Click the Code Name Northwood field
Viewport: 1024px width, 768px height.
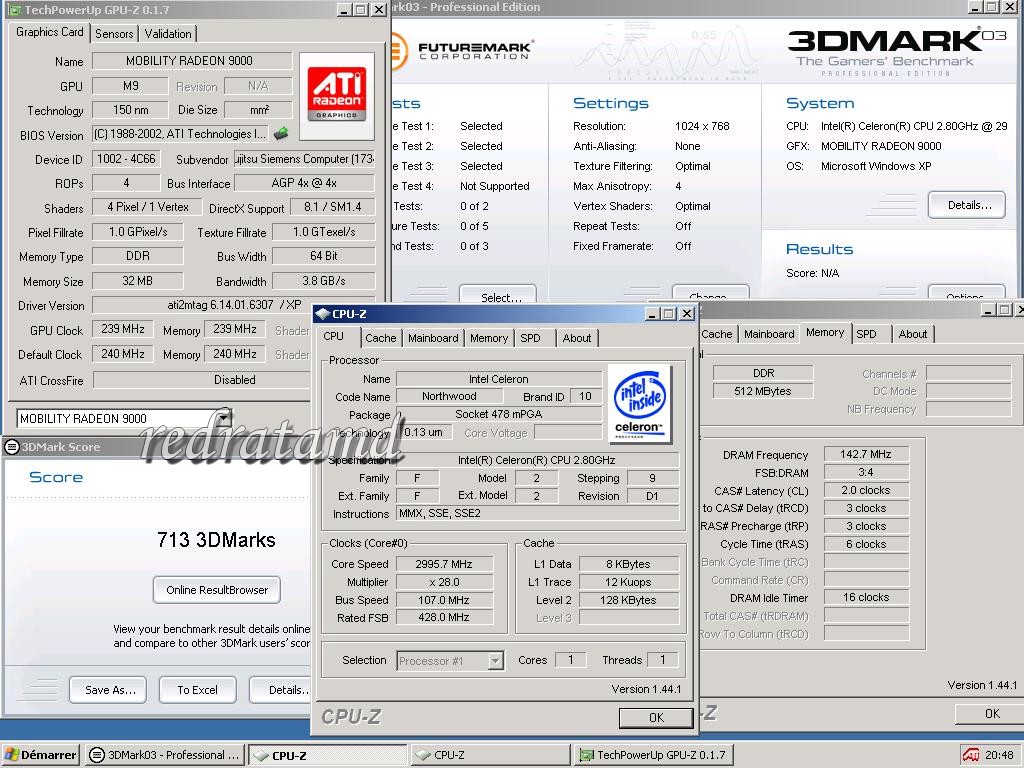tap(449, 396)
